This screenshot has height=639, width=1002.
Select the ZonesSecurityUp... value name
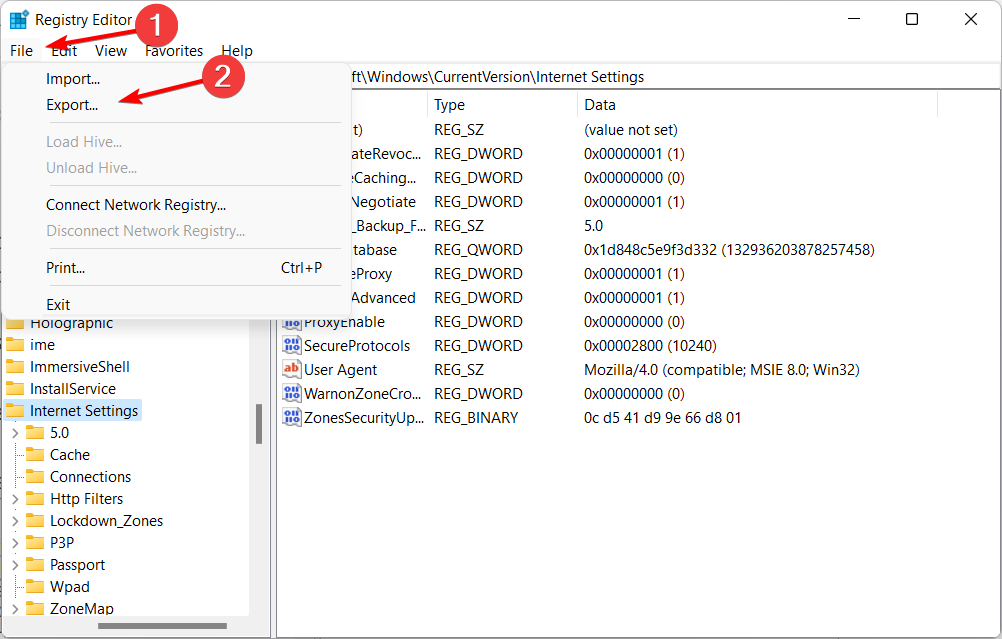(x=364, y=418)
